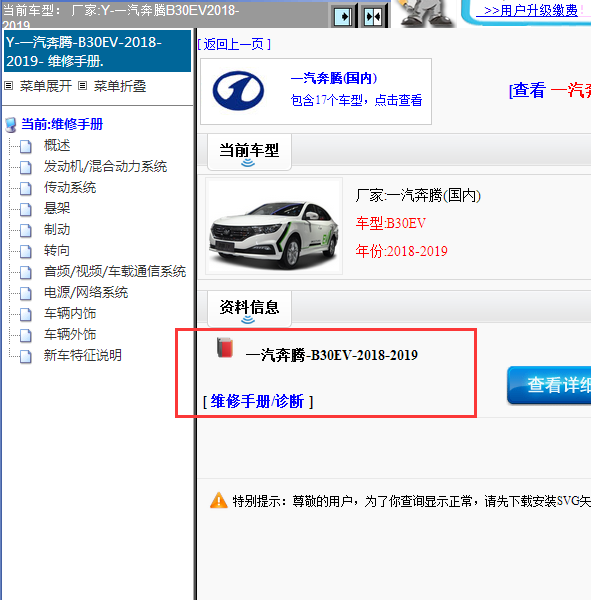Click the page icon beside 制动
The width and height of the screenshot is (591, 600).
point(26,230)
